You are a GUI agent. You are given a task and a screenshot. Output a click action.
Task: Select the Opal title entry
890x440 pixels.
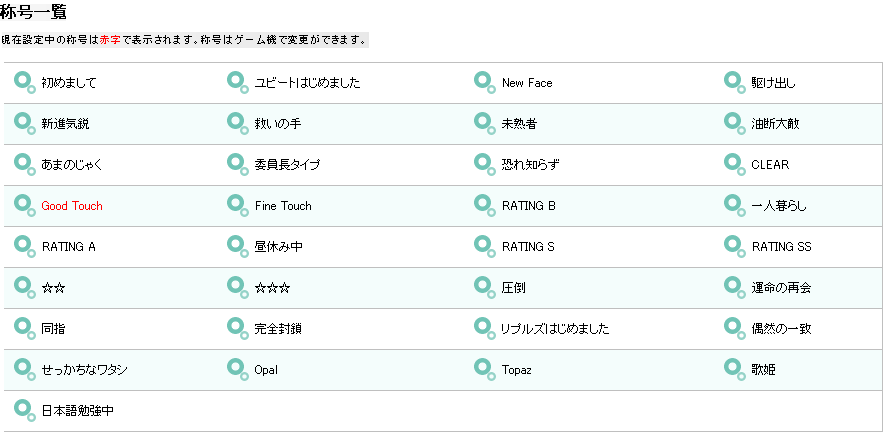(266, 370)
